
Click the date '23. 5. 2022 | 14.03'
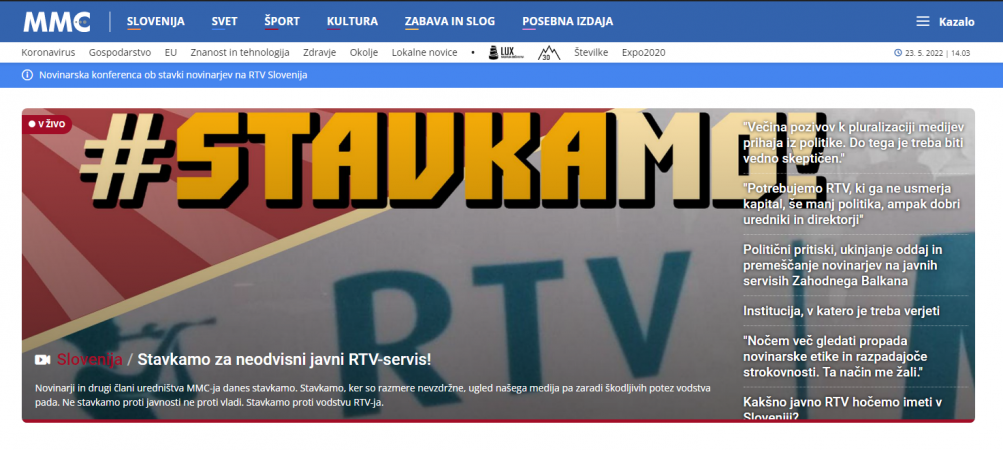tap(937, 53)
